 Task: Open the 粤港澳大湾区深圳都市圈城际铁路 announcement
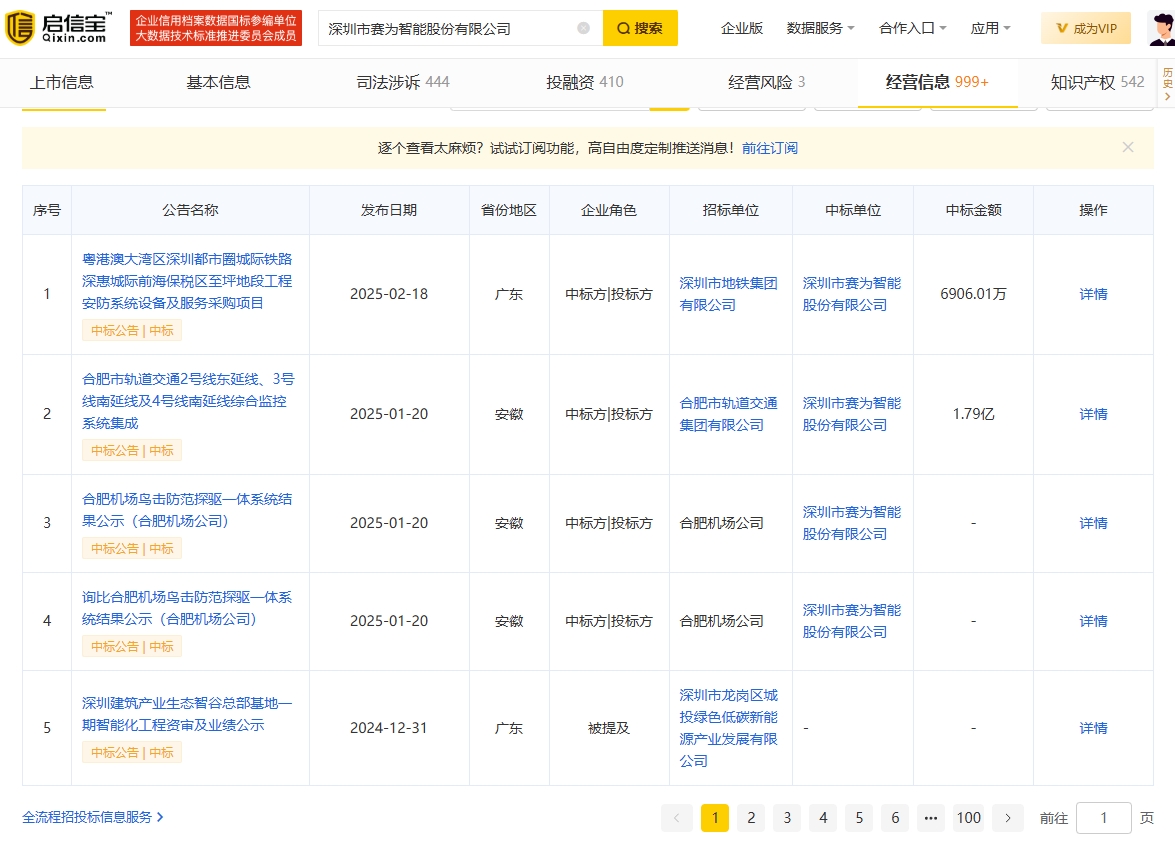tap(187, 281)
